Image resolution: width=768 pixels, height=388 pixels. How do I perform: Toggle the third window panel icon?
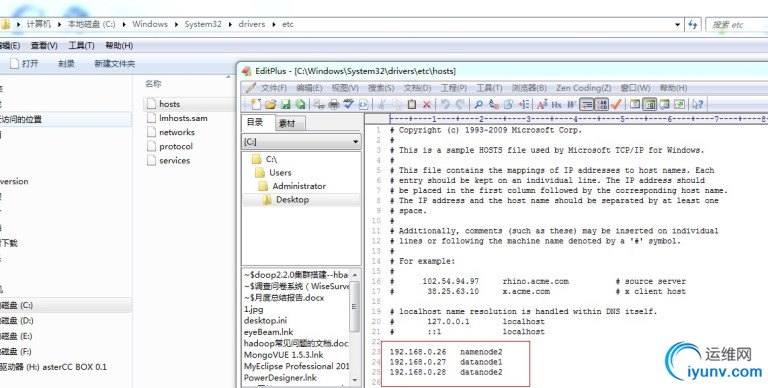[664, 104]
